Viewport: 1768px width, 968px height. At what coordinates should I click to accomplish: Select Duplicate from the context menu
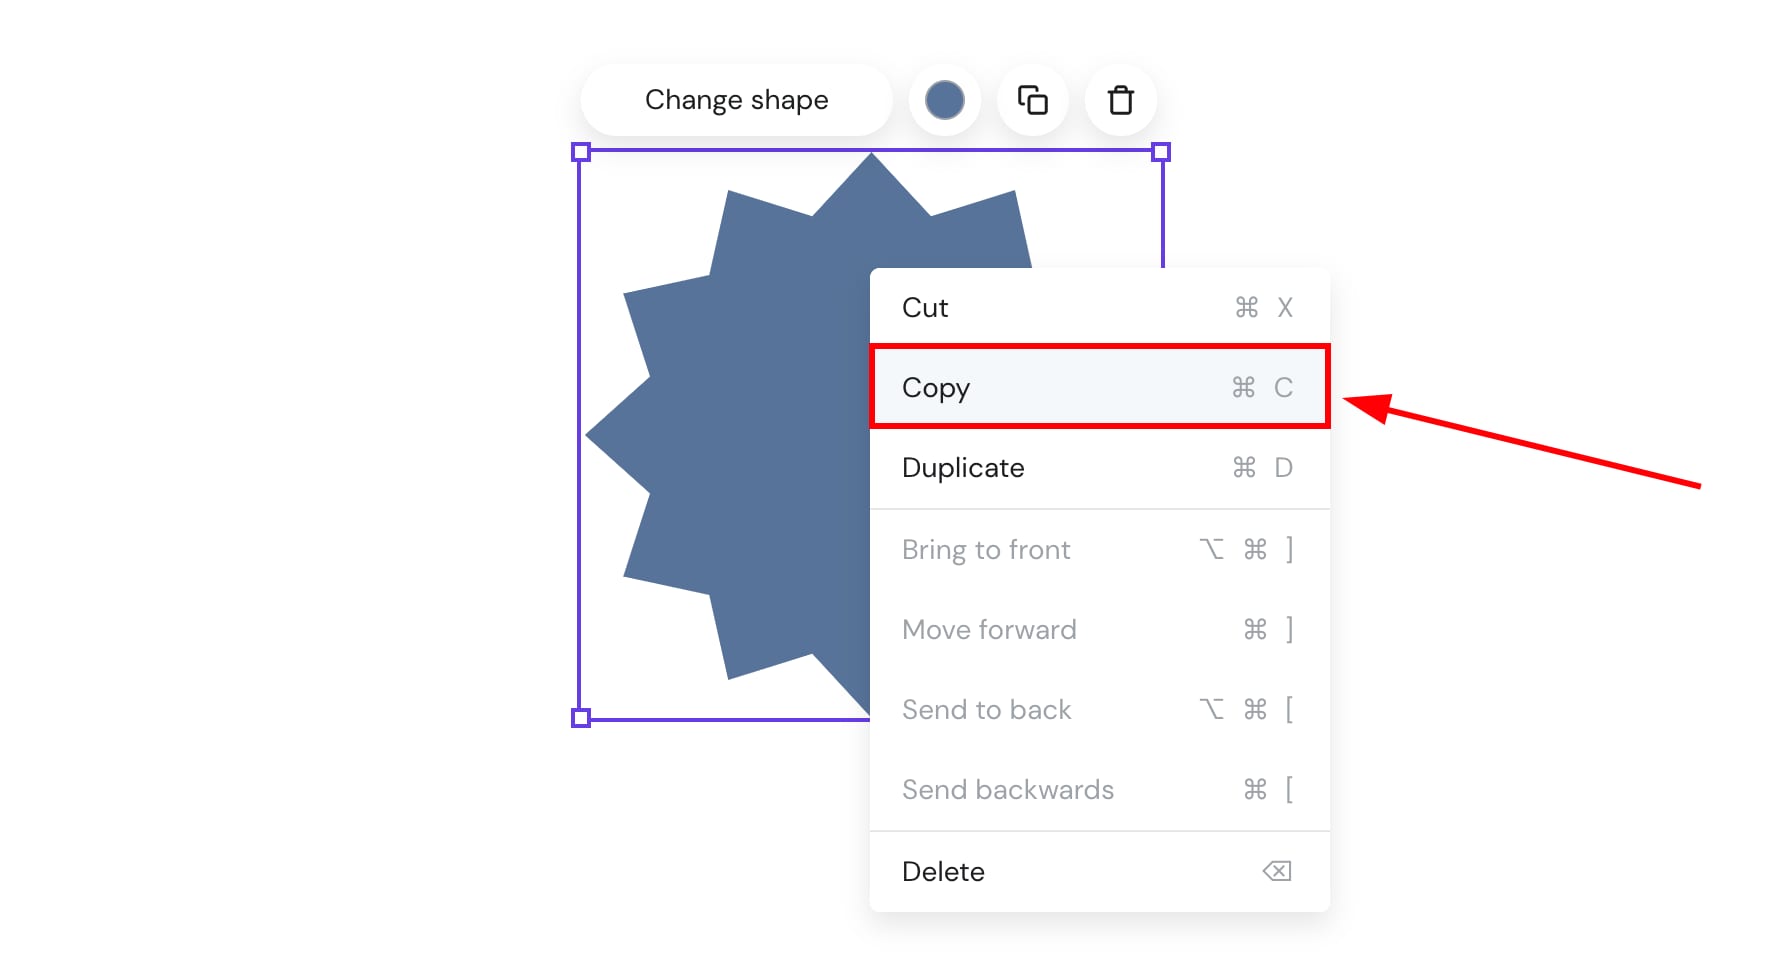[x=963, y=468]
